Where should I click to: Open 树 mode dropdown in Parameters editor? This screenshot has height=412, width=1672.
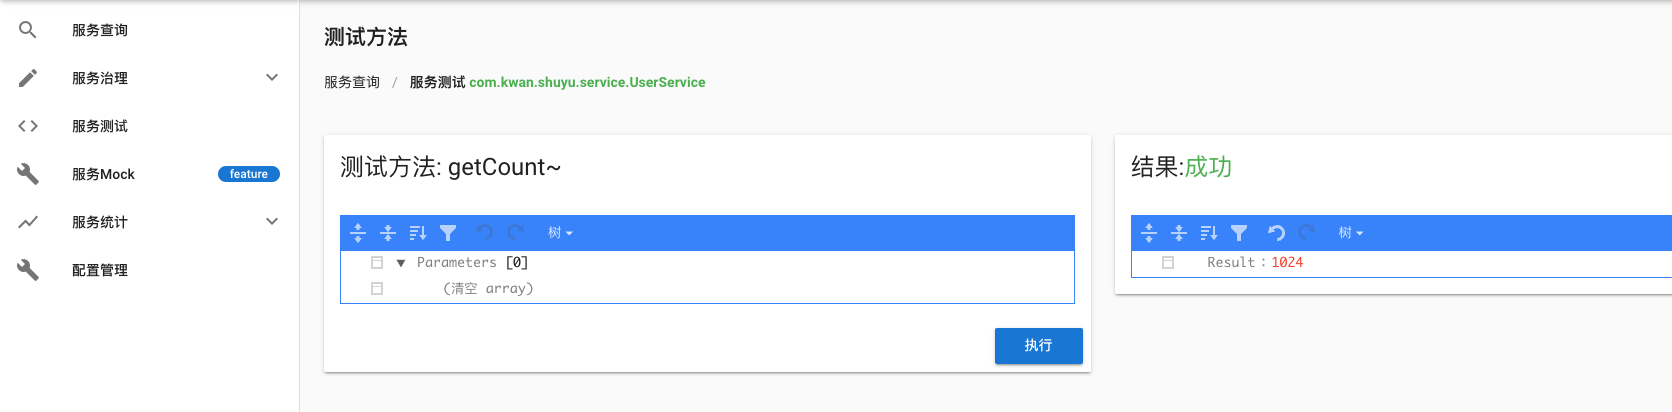pos(560,233)
